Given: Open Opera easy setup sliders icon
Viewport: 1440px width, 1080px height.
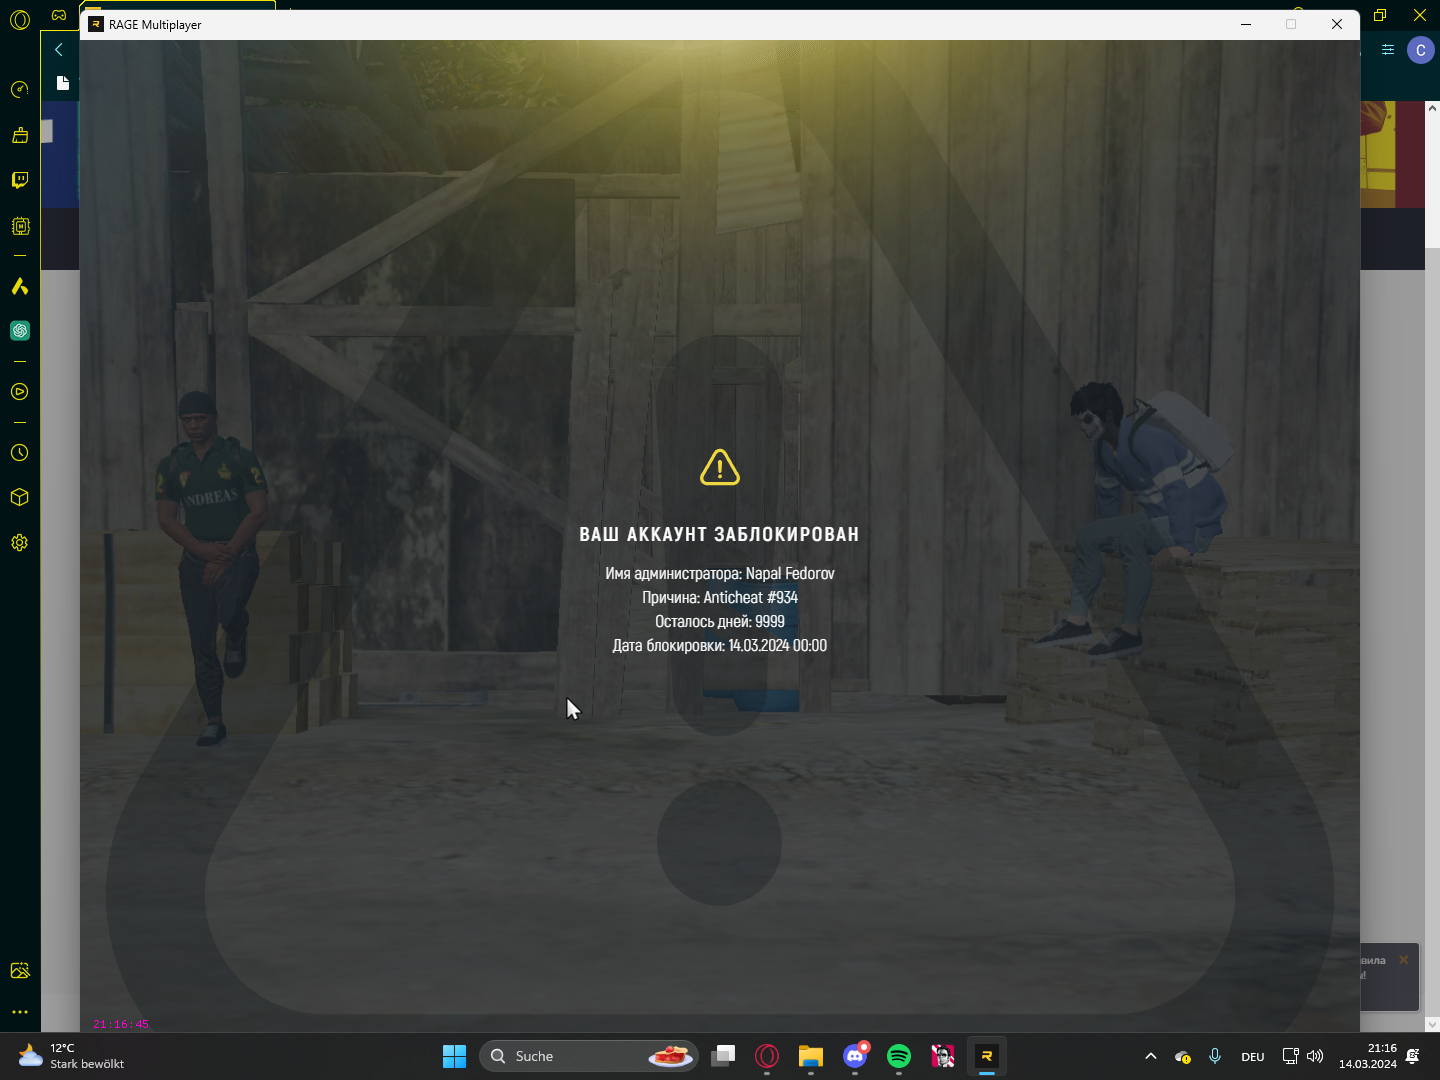Looking at the screenshot, I should coord(1388,49).
